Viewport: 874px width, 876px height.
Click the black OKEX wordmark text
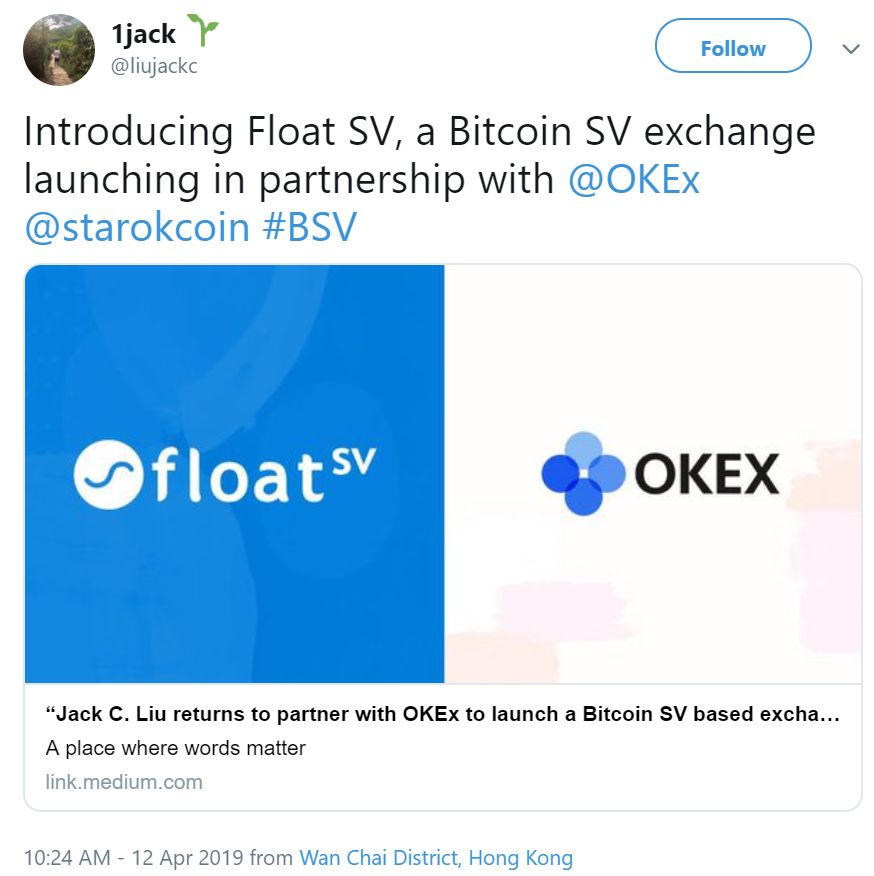(x=706, y=474)
